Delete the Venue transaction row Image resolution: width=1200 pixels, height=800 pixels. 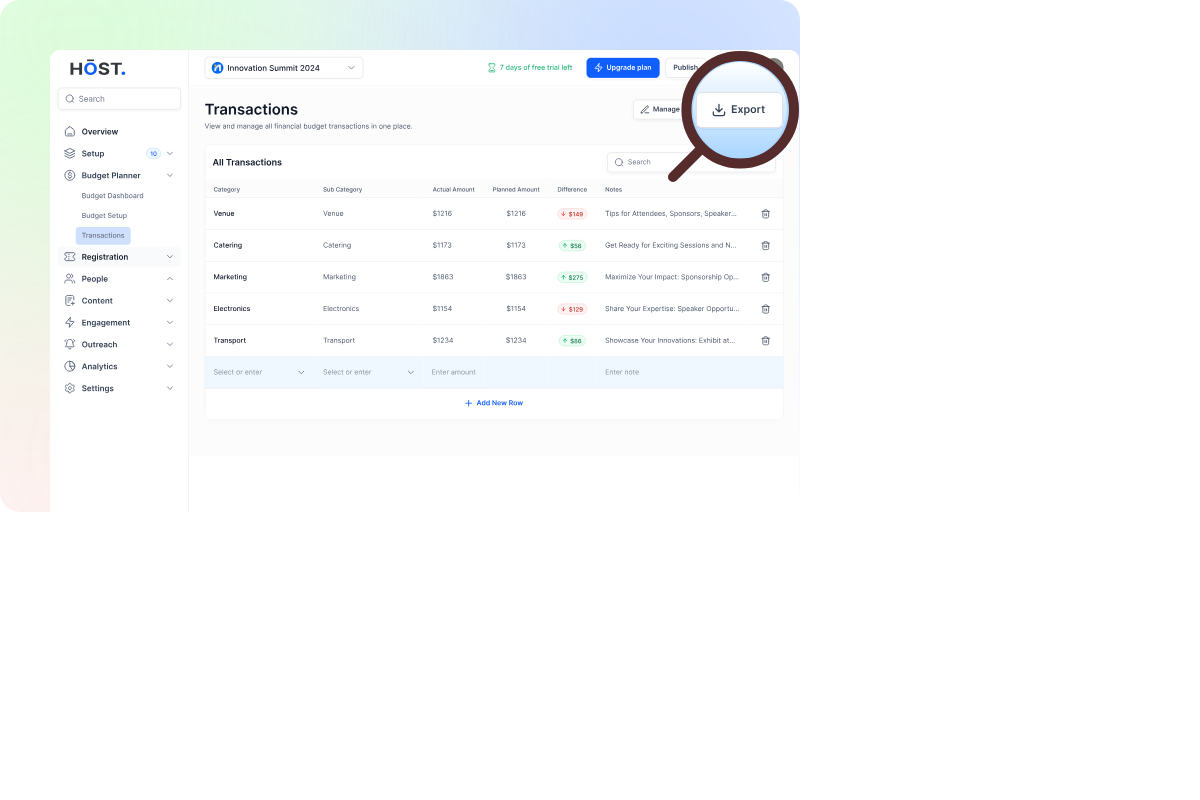(766, 214)
